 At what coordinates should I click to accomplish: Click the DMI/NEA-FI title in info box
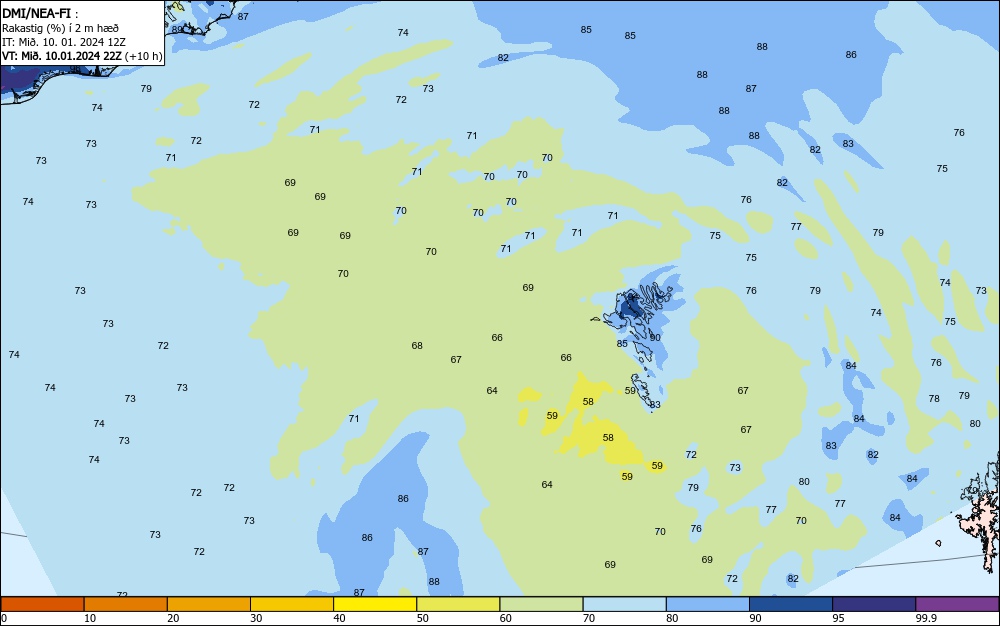[x=36, y=13]
